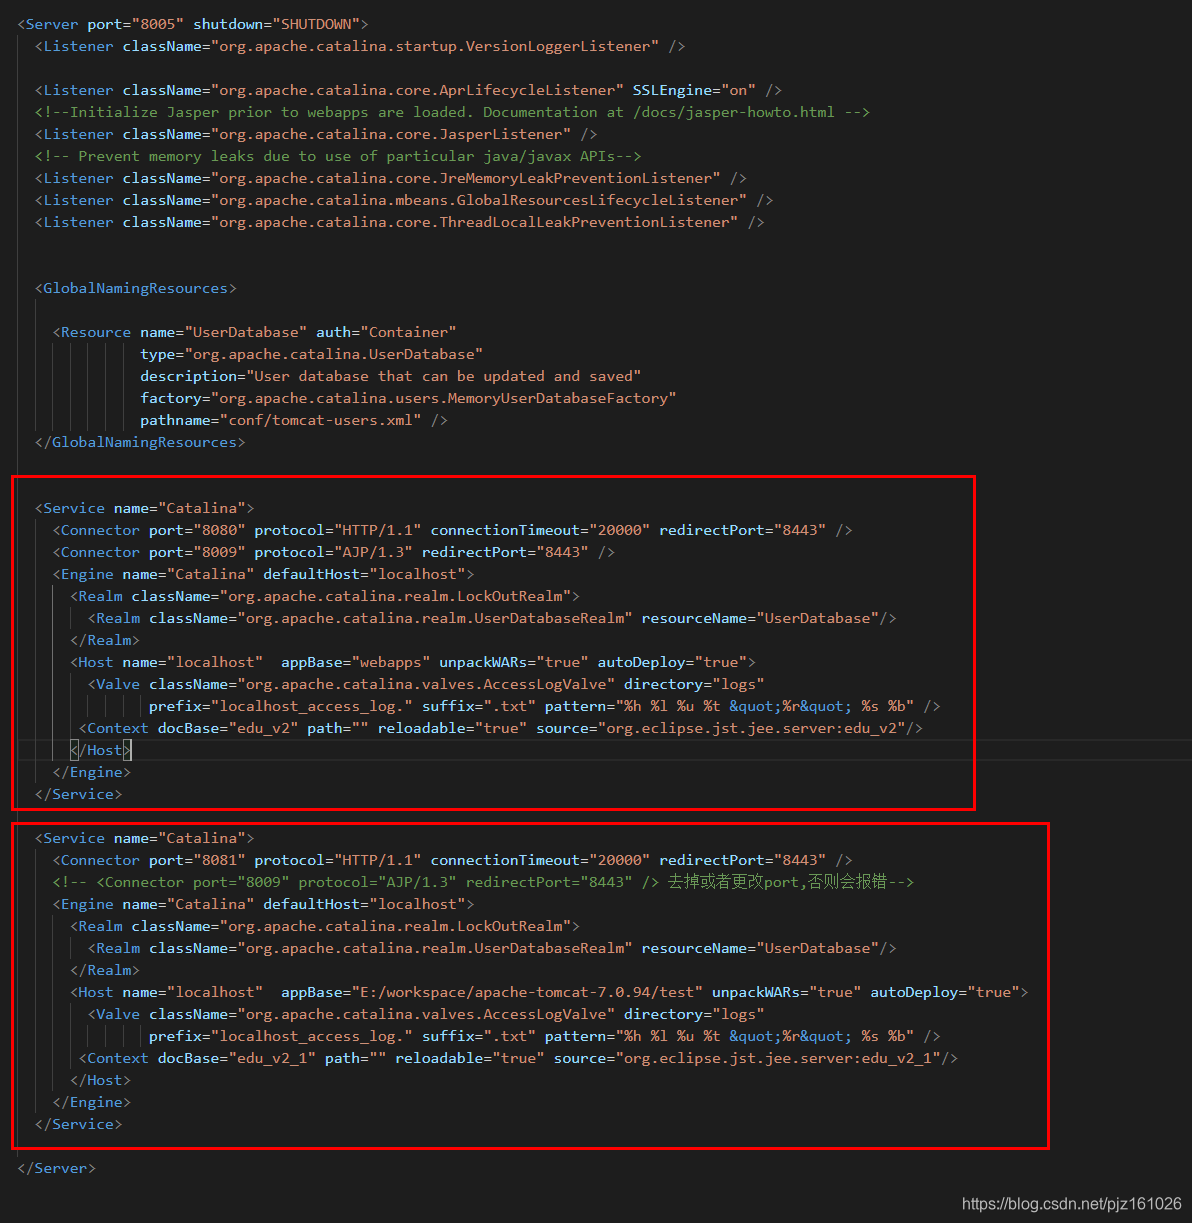
Task: Click the appBase="webapps" attribute
Action: [355, 662]
